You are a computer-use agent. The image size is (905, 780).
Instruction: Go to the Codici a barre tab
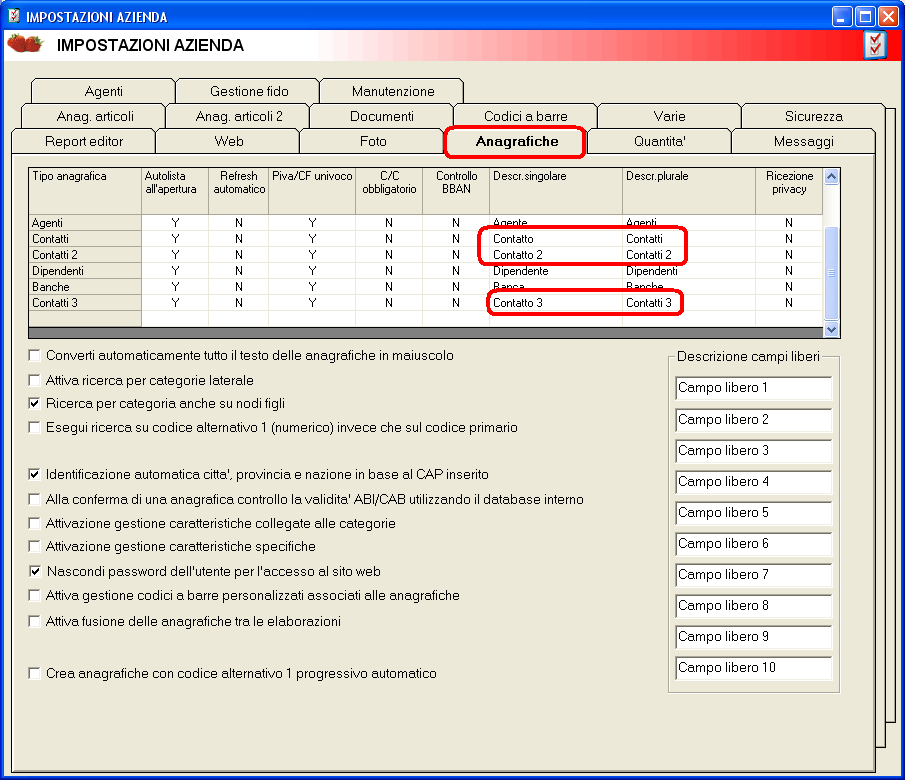point(525,116)
